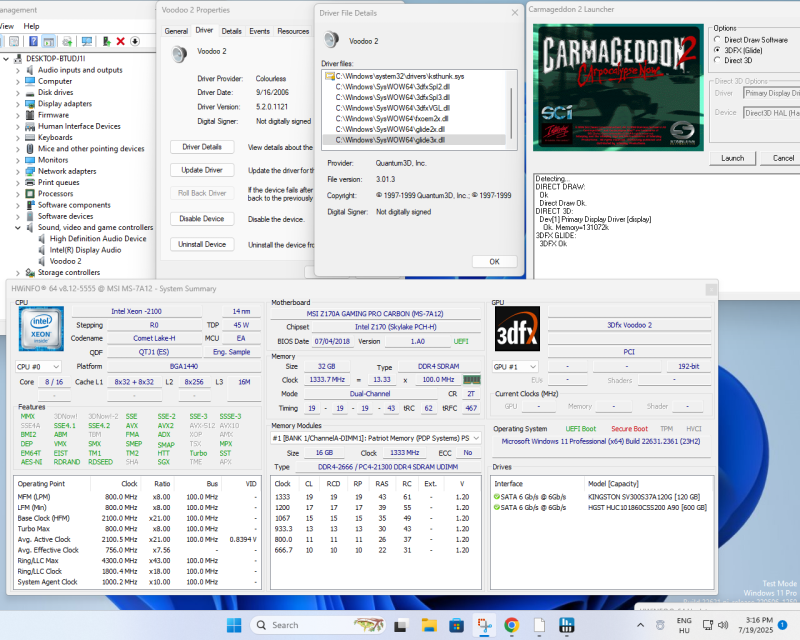Switch to the Events tab
Screen dimensions: 800x640
pos(259,31)
